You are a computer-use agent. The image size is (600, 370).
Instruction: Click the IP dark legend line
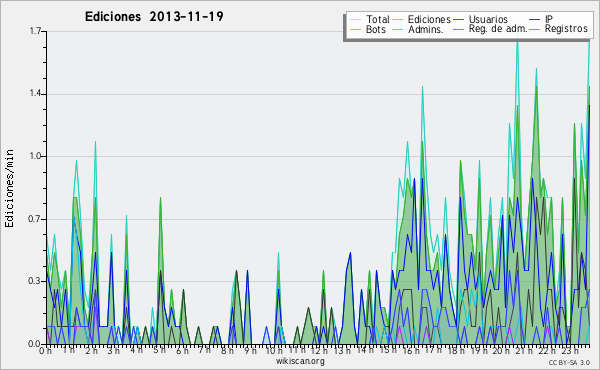[x=535, y=20]
